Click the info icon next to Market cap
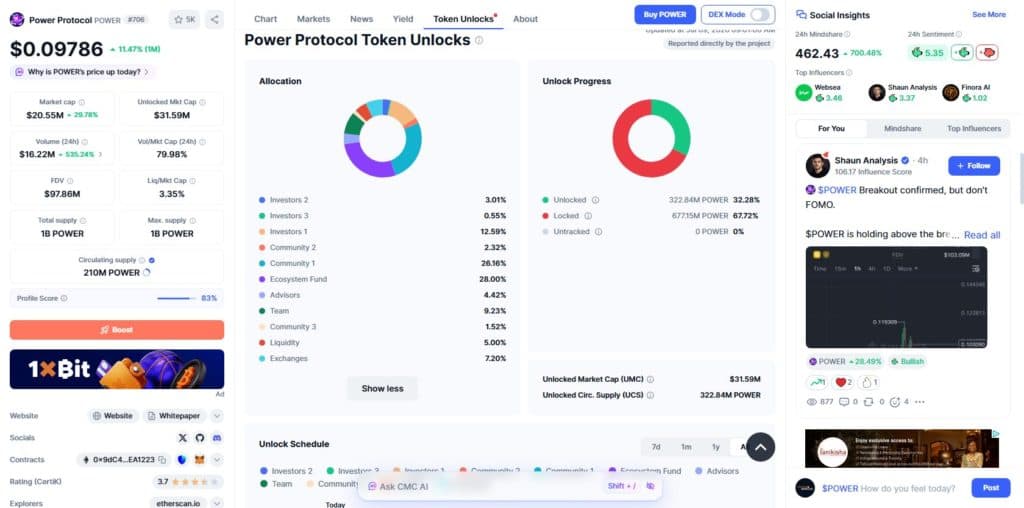The width and height of the screenshot is (1024, 508). 82,103
